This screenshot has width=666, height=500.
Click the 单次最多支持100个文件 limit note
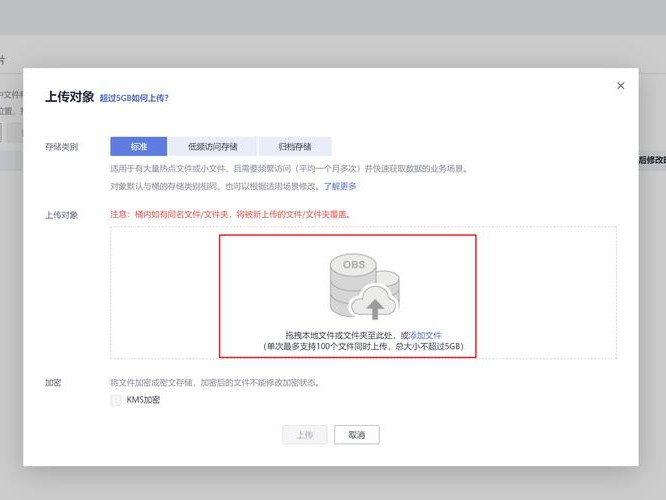pos(364,346)
